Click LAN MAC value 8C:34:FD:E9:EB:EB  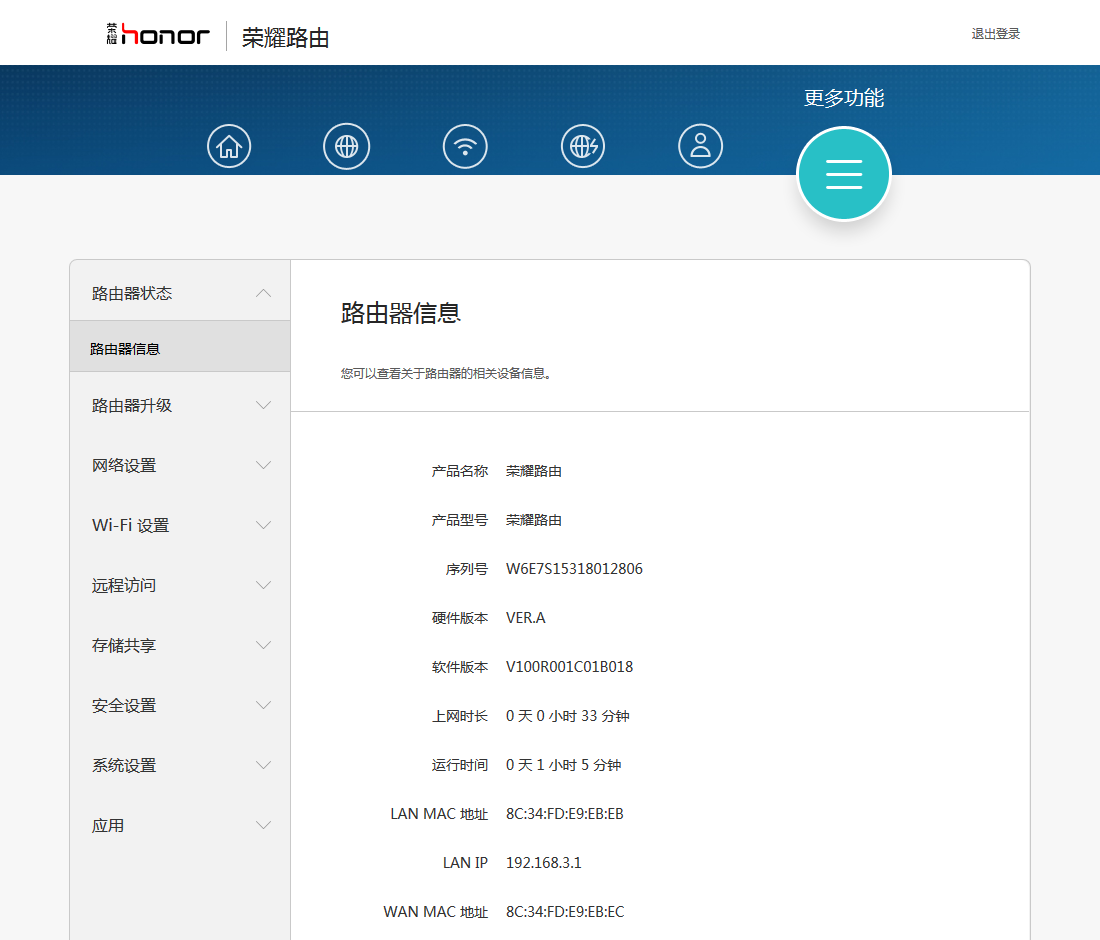(x=565, y=814)
